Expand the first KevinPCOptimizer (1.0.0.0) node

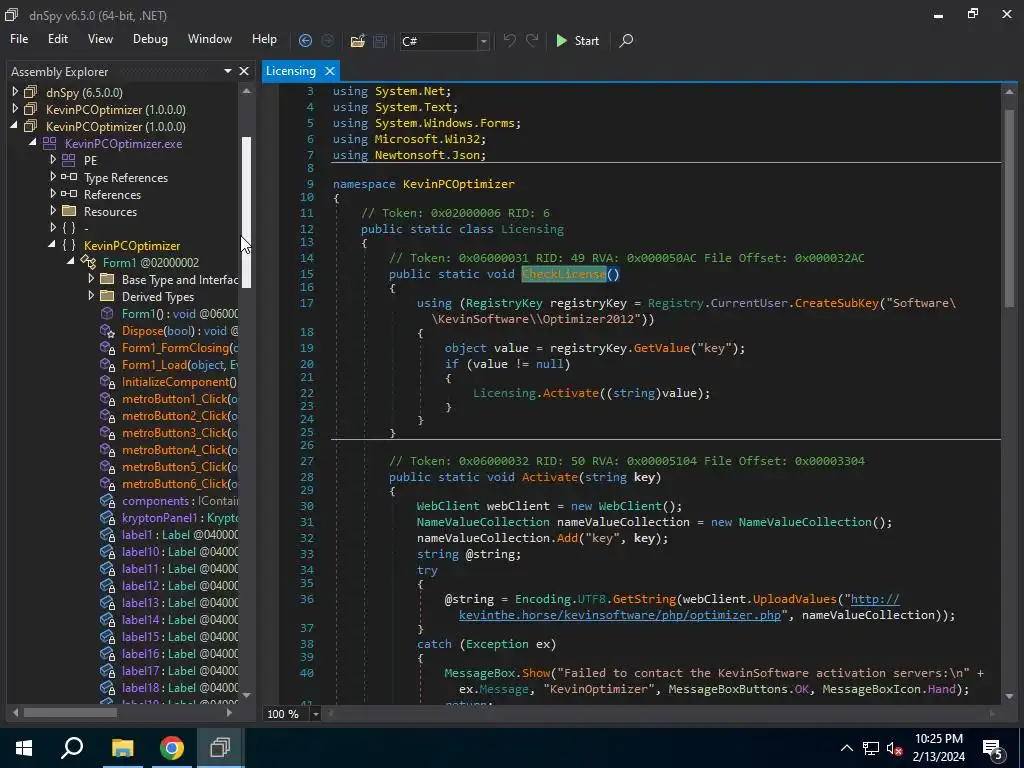click(x=15, y=109)
